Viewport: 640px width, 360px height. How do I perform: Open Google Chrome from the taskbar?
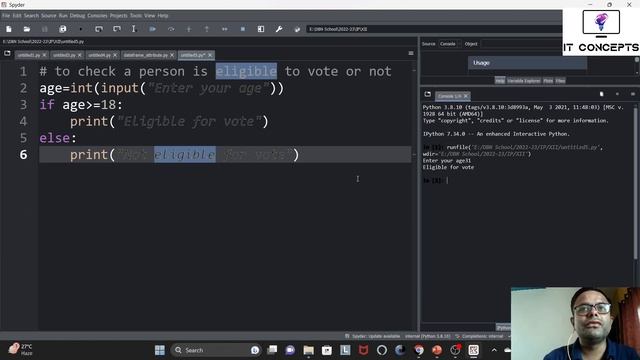(418, 350)
